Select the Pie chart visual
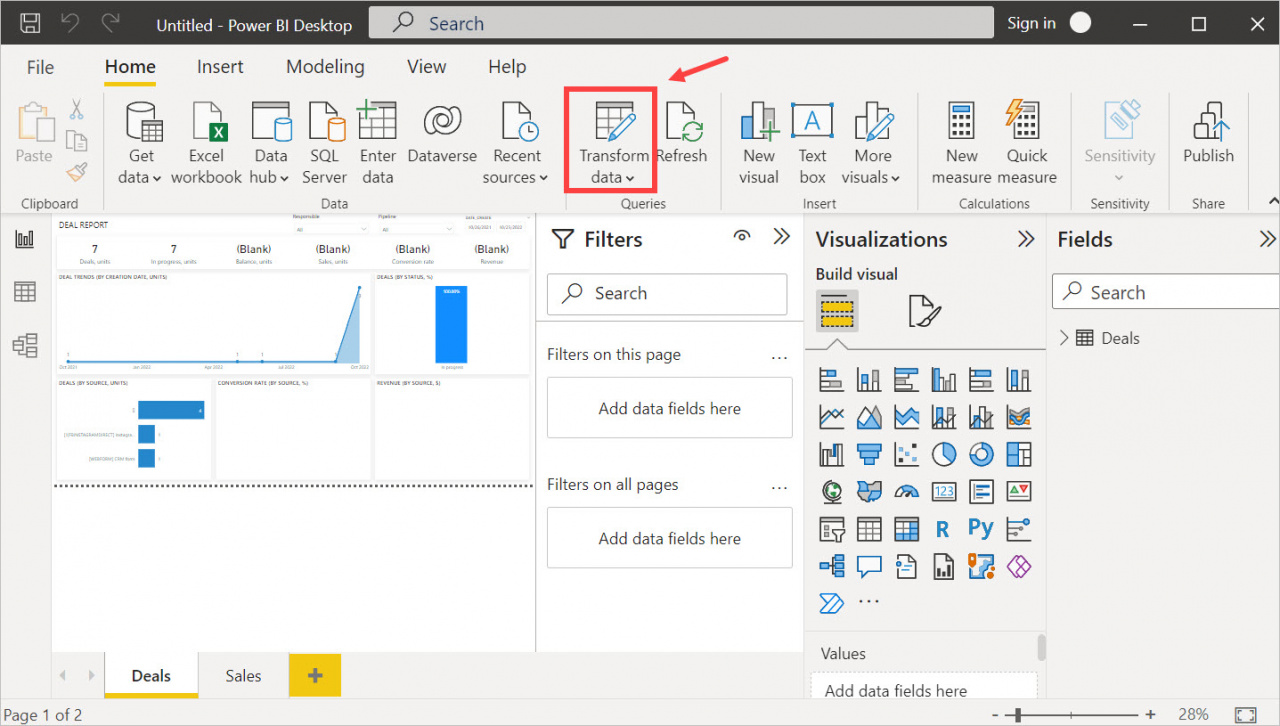 (x=944, y=454)
